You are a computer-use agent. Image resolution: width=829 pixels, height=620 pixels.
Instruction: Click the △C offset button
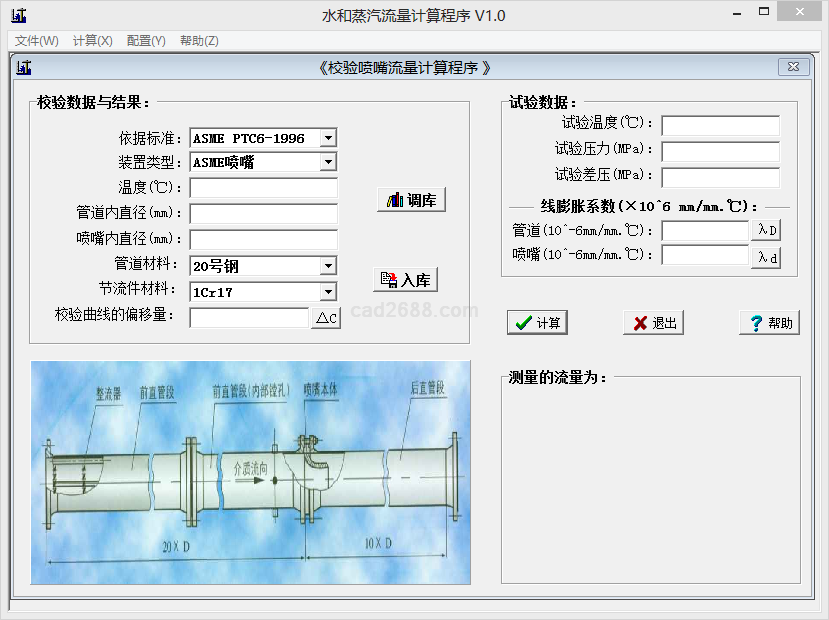coord(326,318)
